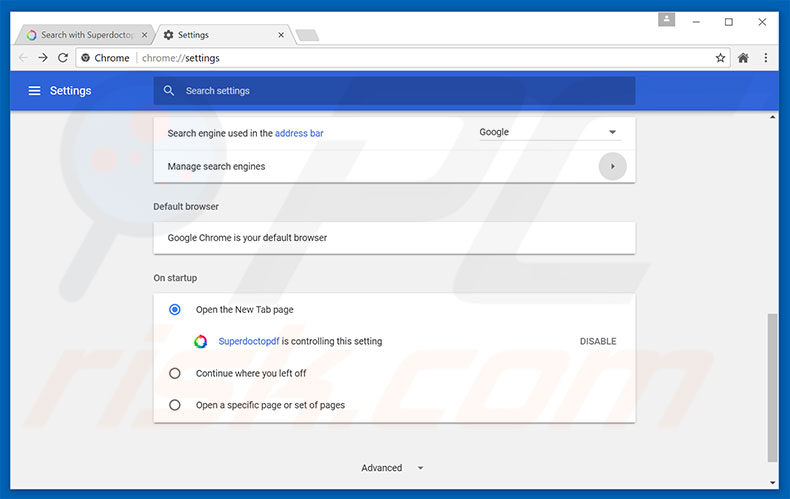Viewport: 790px width, 499px height.
Task: Click the user profile icon in title bar
Action: pos(667,20)
